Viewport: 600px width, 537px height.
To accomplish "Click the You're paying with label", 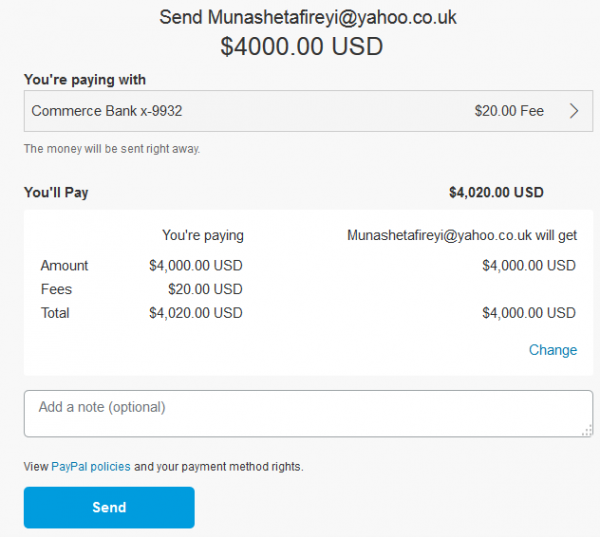I will pyautogui.click(x=85, y=79).
